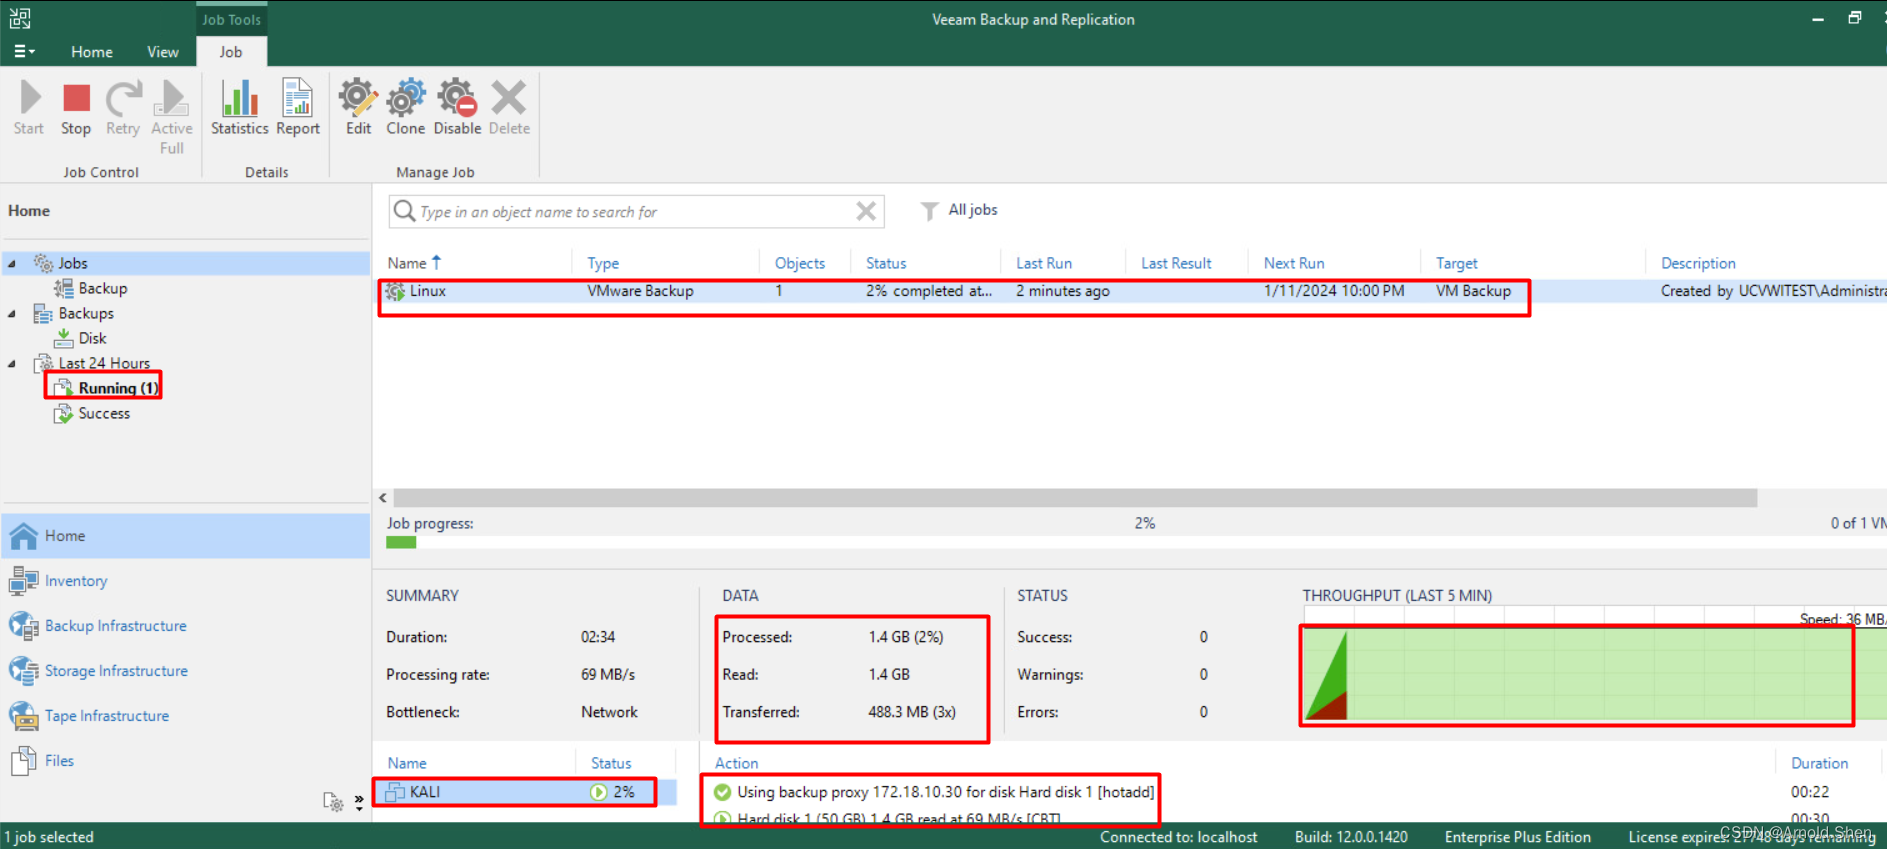
Task: Collapse the Jobs tree node
Action: [x=12, y=263]
